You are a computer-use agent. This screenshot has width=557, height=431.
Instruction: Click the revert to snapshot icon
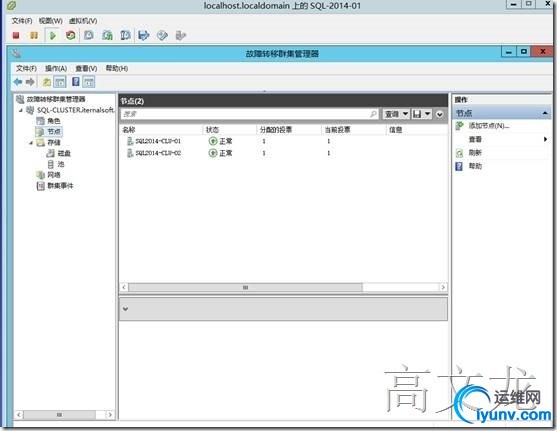(x=107, y=35)
